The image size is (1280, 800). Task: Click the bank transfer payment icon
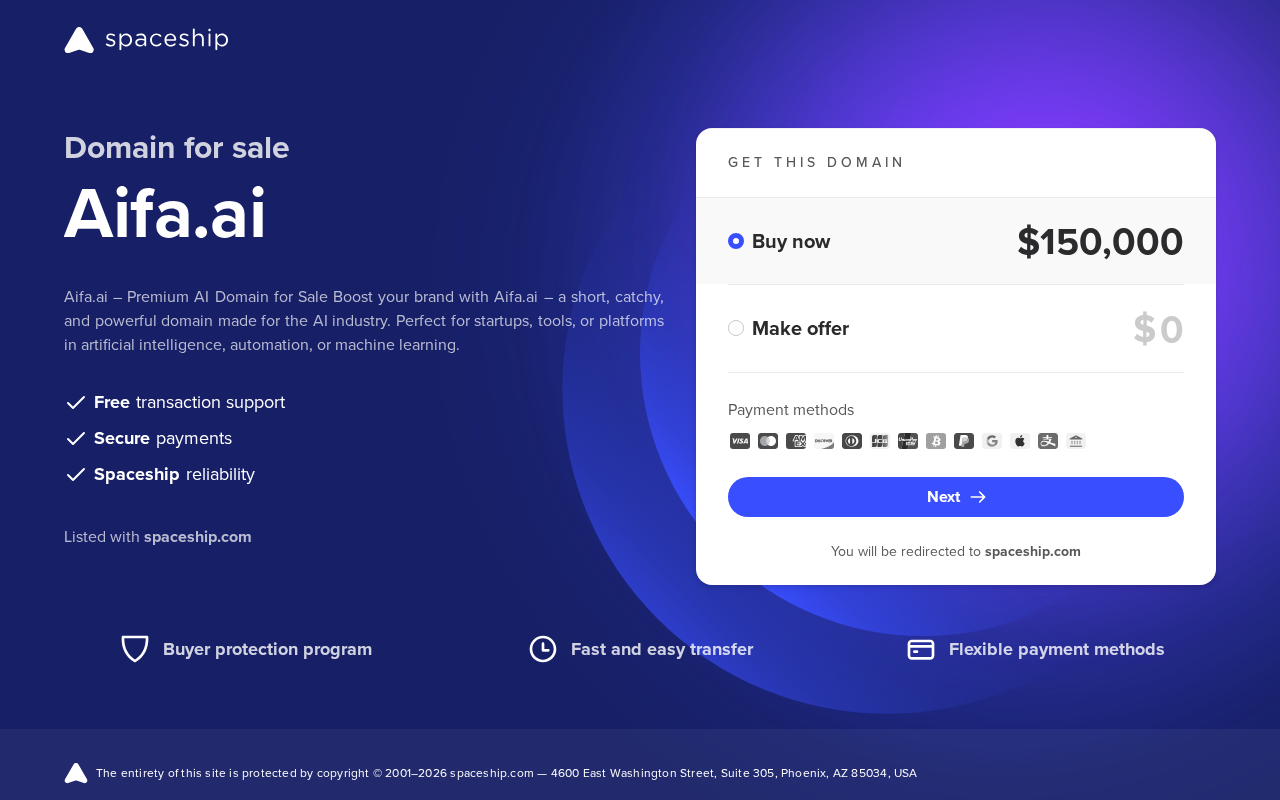pyautogui.click(x=1076, y=441)
